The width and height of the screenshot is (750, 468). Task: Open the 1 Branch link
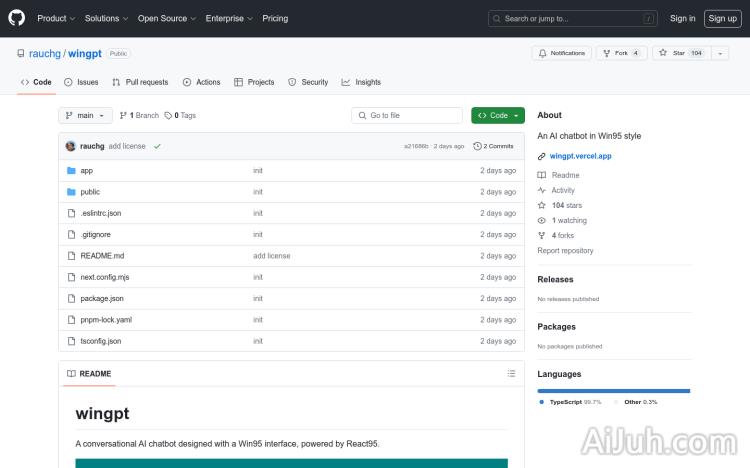(x=139, y=115)
